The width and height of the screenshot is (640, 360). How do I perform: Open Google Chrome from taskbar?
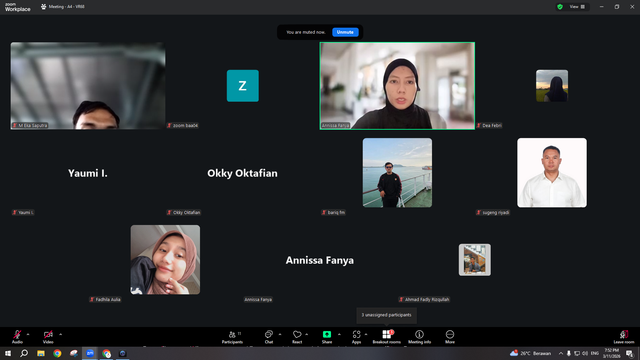click(x=57, y=353)
